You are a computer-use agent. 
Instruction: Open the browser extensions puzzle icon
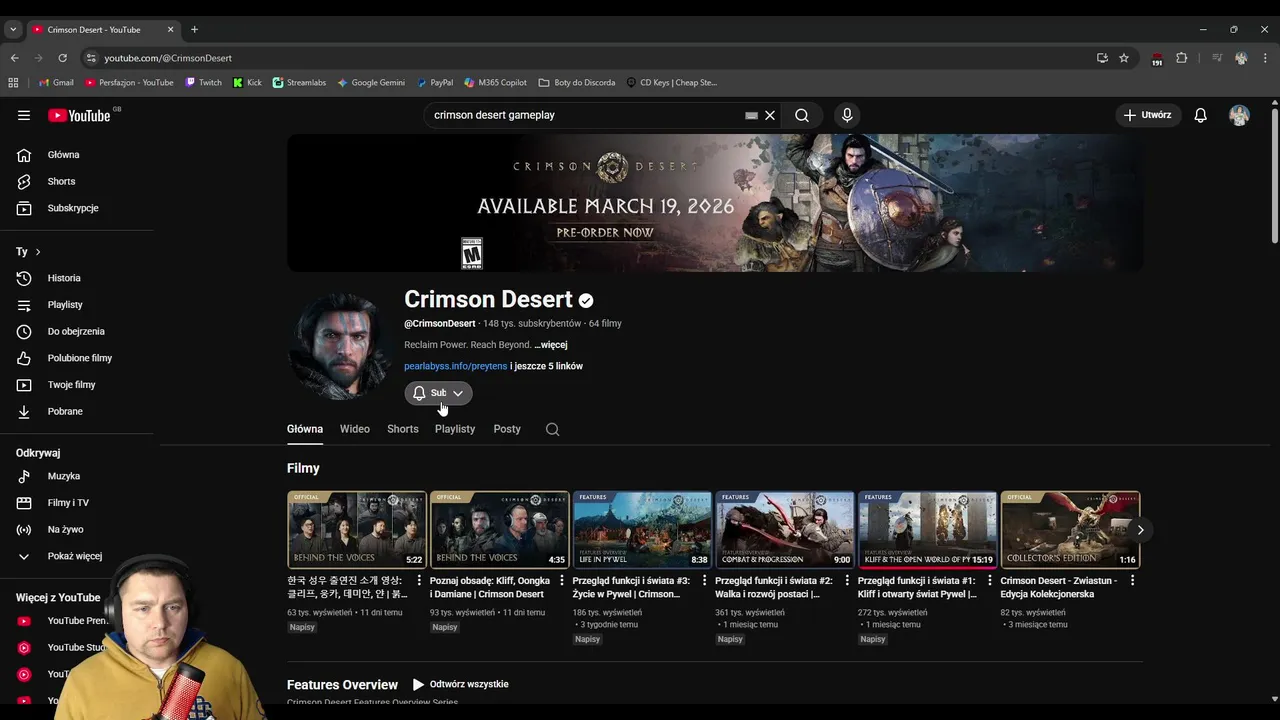pos(1182,58)
